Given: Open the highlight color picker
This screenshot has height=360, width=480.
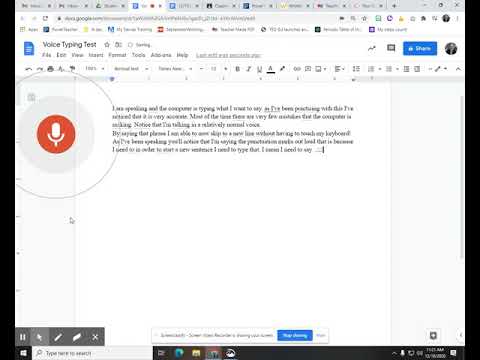Looking at the screenshot, I should pos(282,69).
